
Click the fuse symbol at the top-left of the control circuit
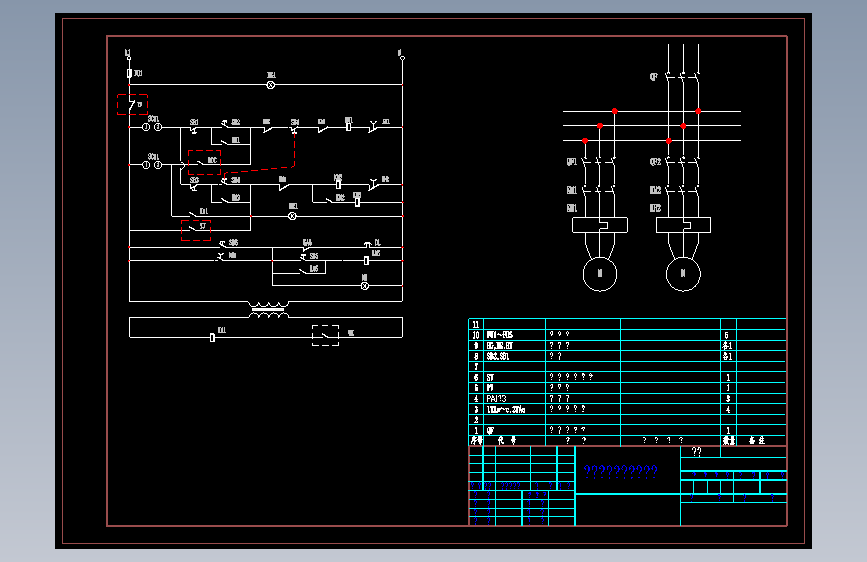click(129, 73)
